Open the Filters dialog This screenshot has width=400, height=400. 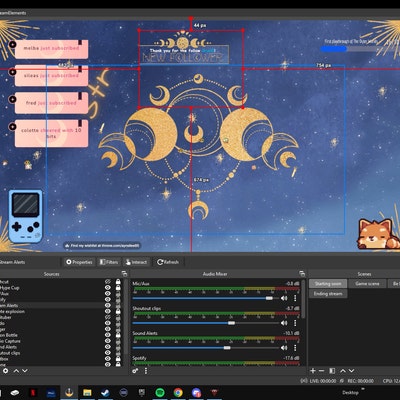(109, 262)
